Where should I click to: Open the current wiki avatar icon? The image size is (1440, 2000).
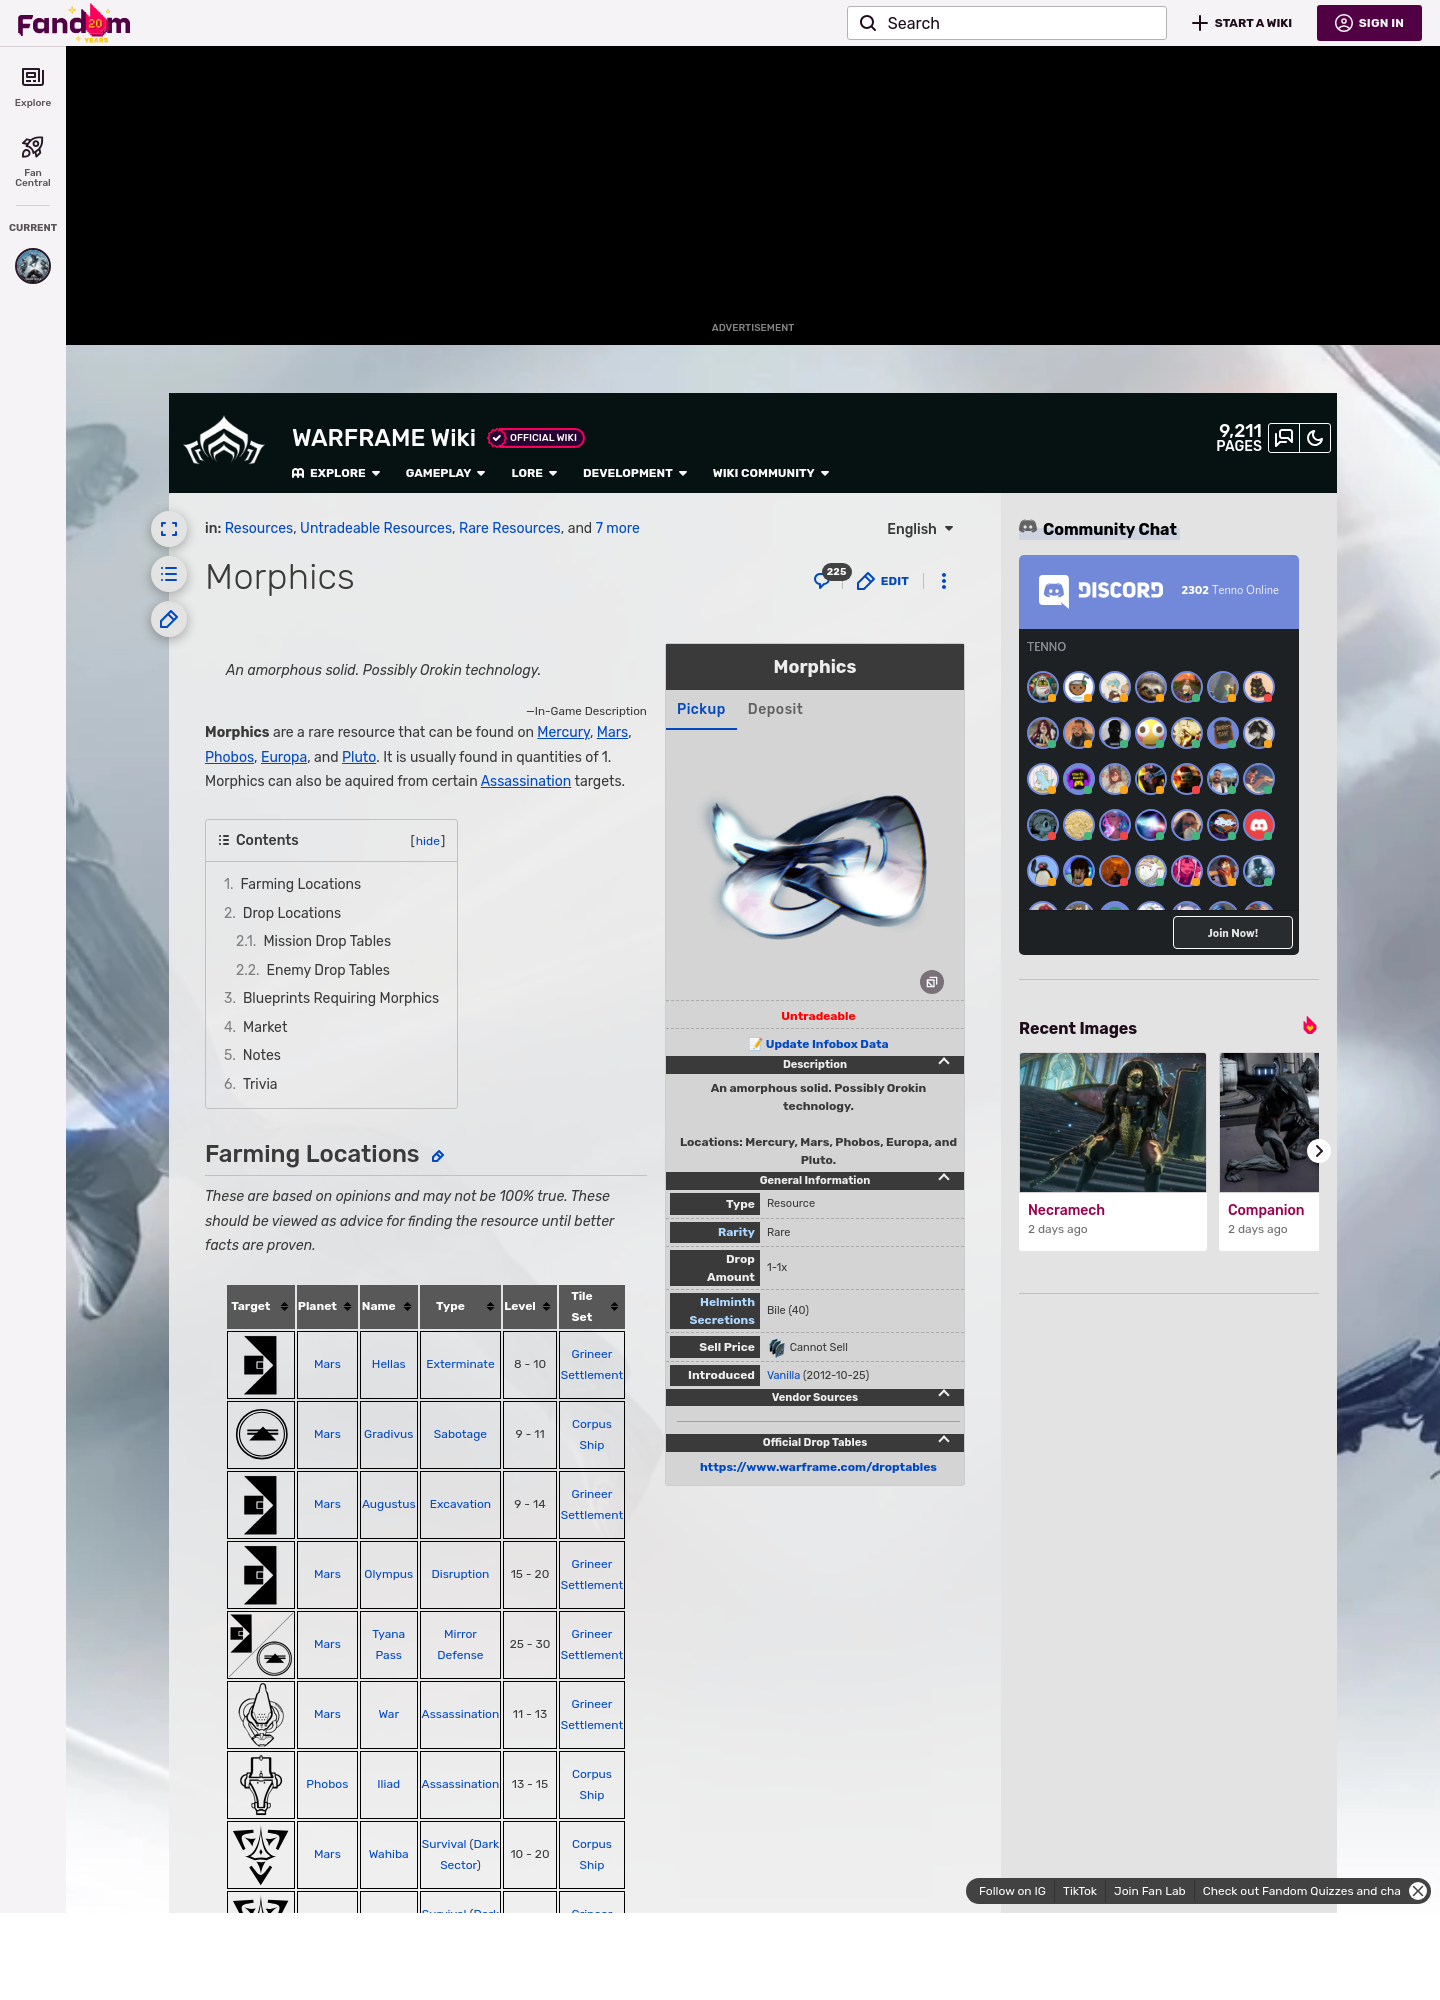pyautogui.click(x=33, y=266)
